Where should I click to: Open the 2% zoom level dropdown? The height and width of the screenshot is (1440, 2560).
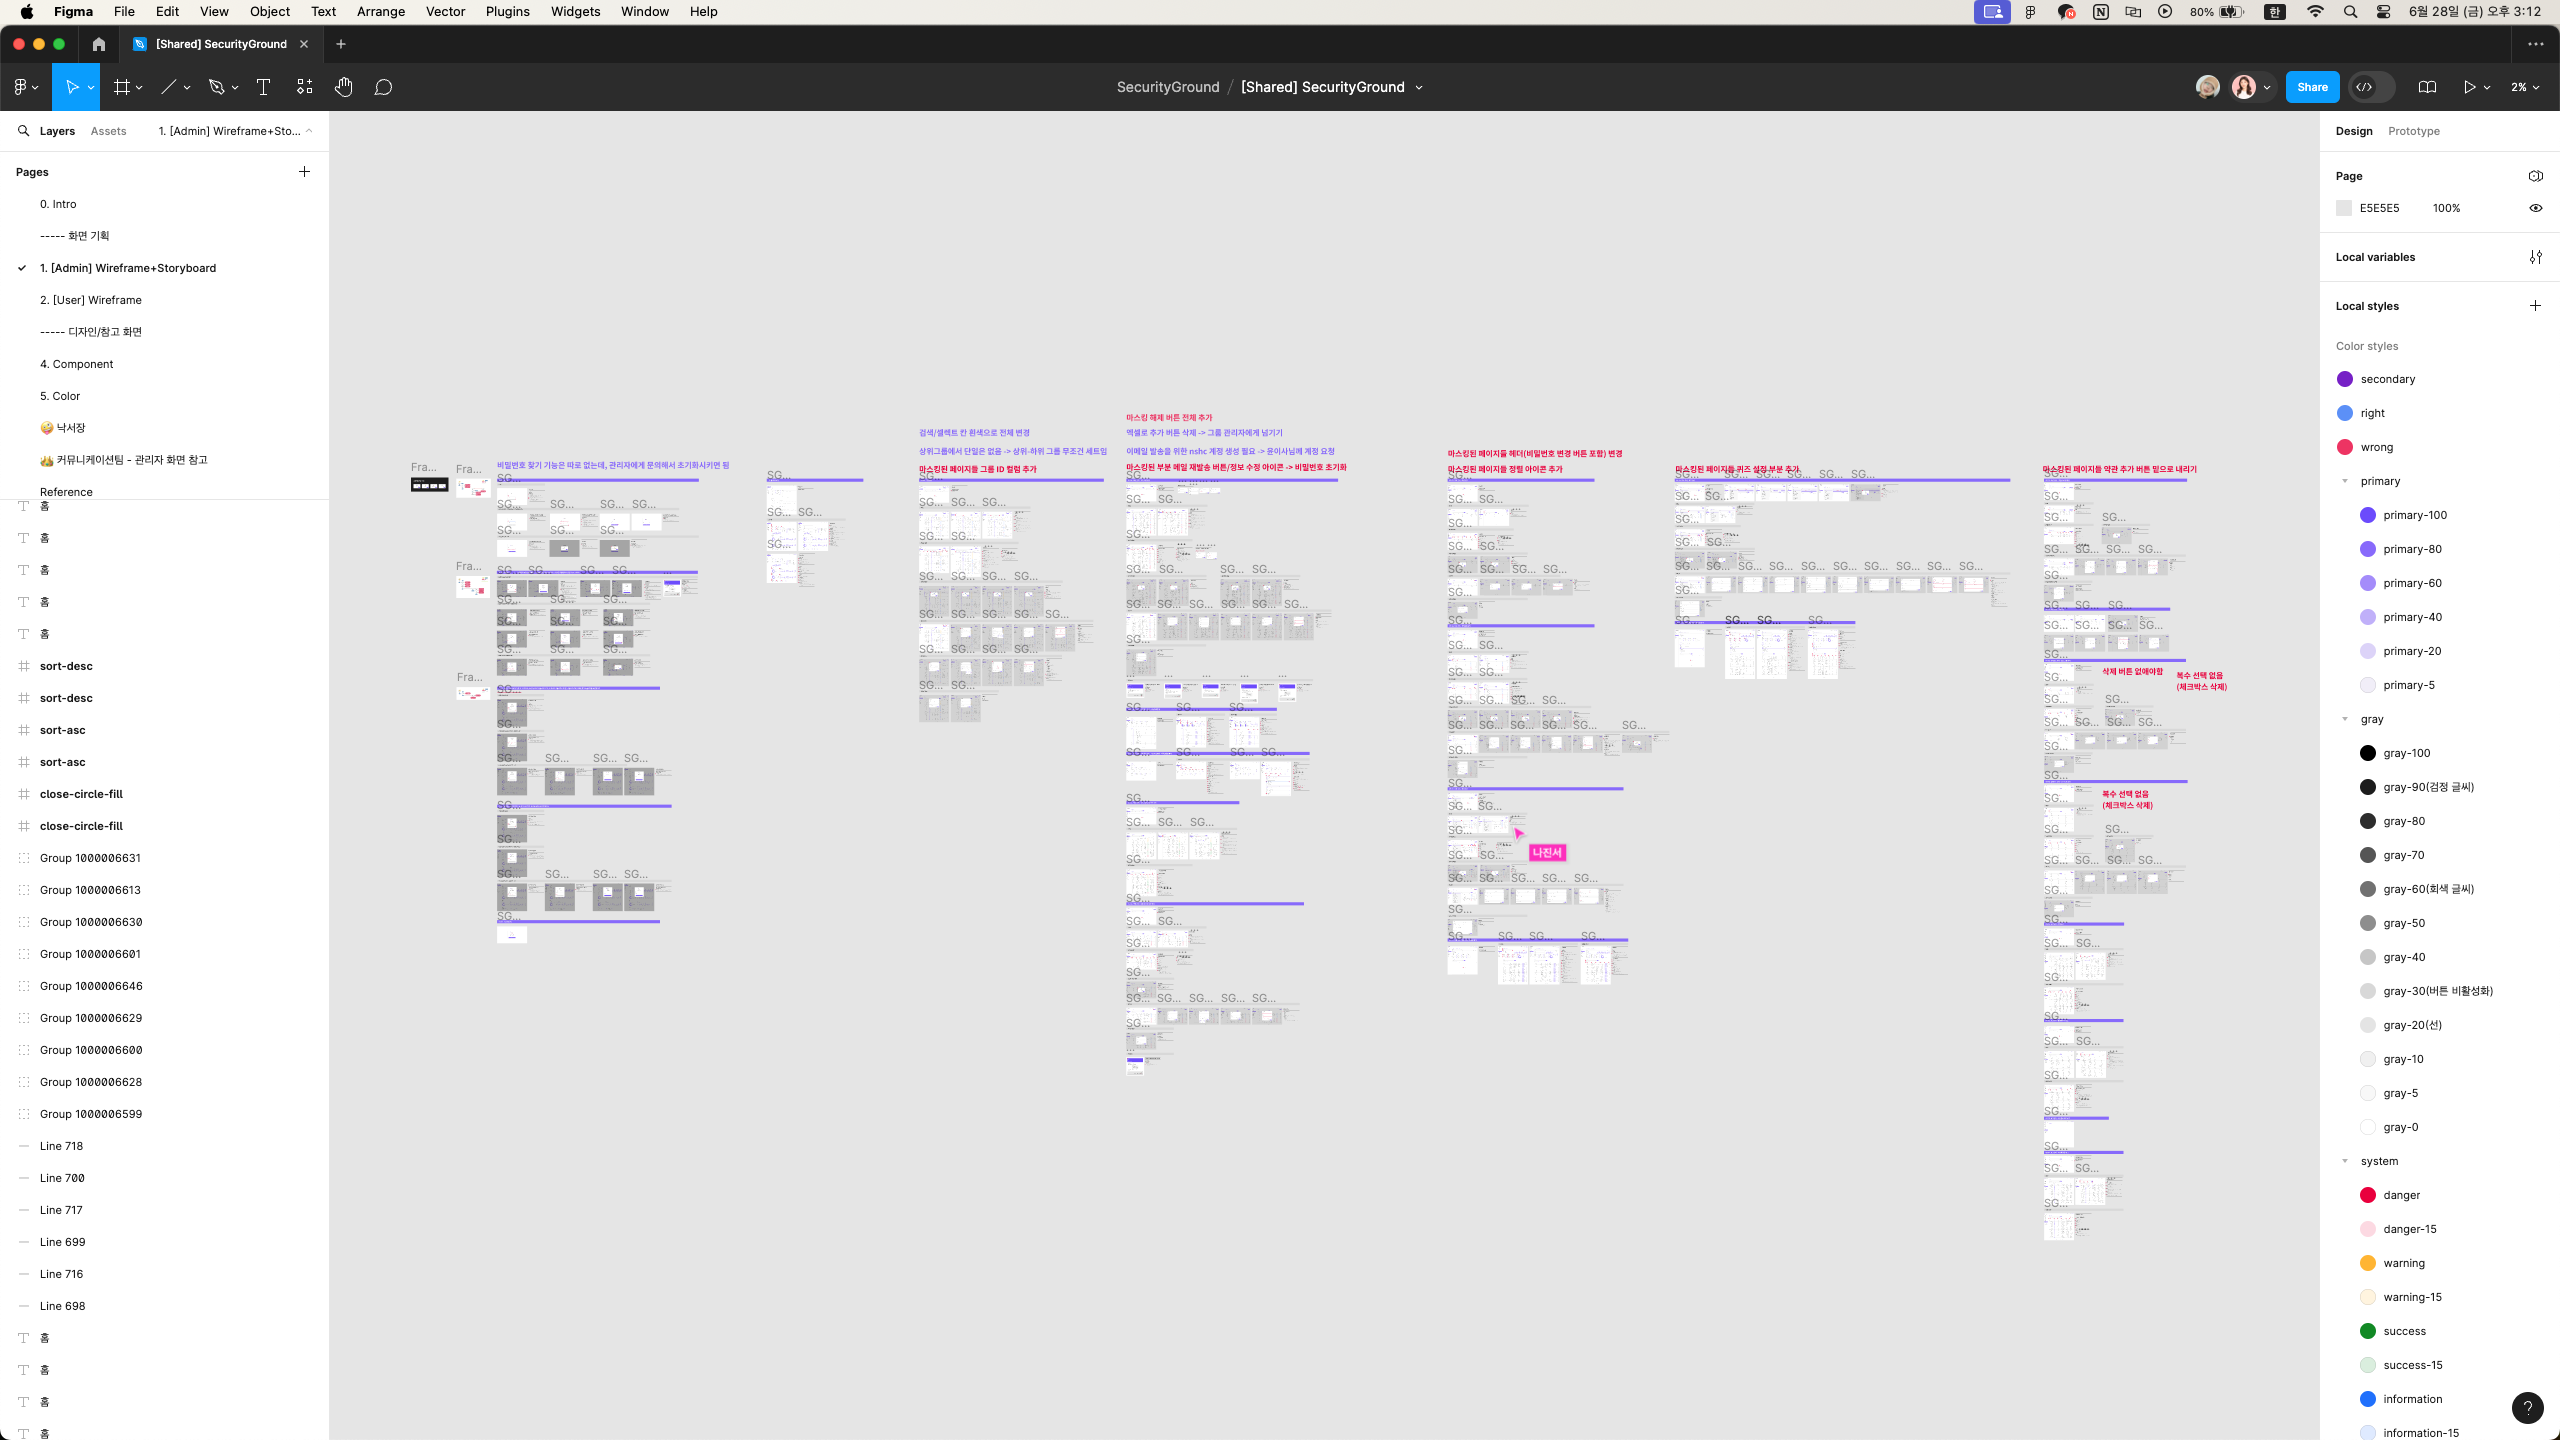click(x=2524, y=87)
